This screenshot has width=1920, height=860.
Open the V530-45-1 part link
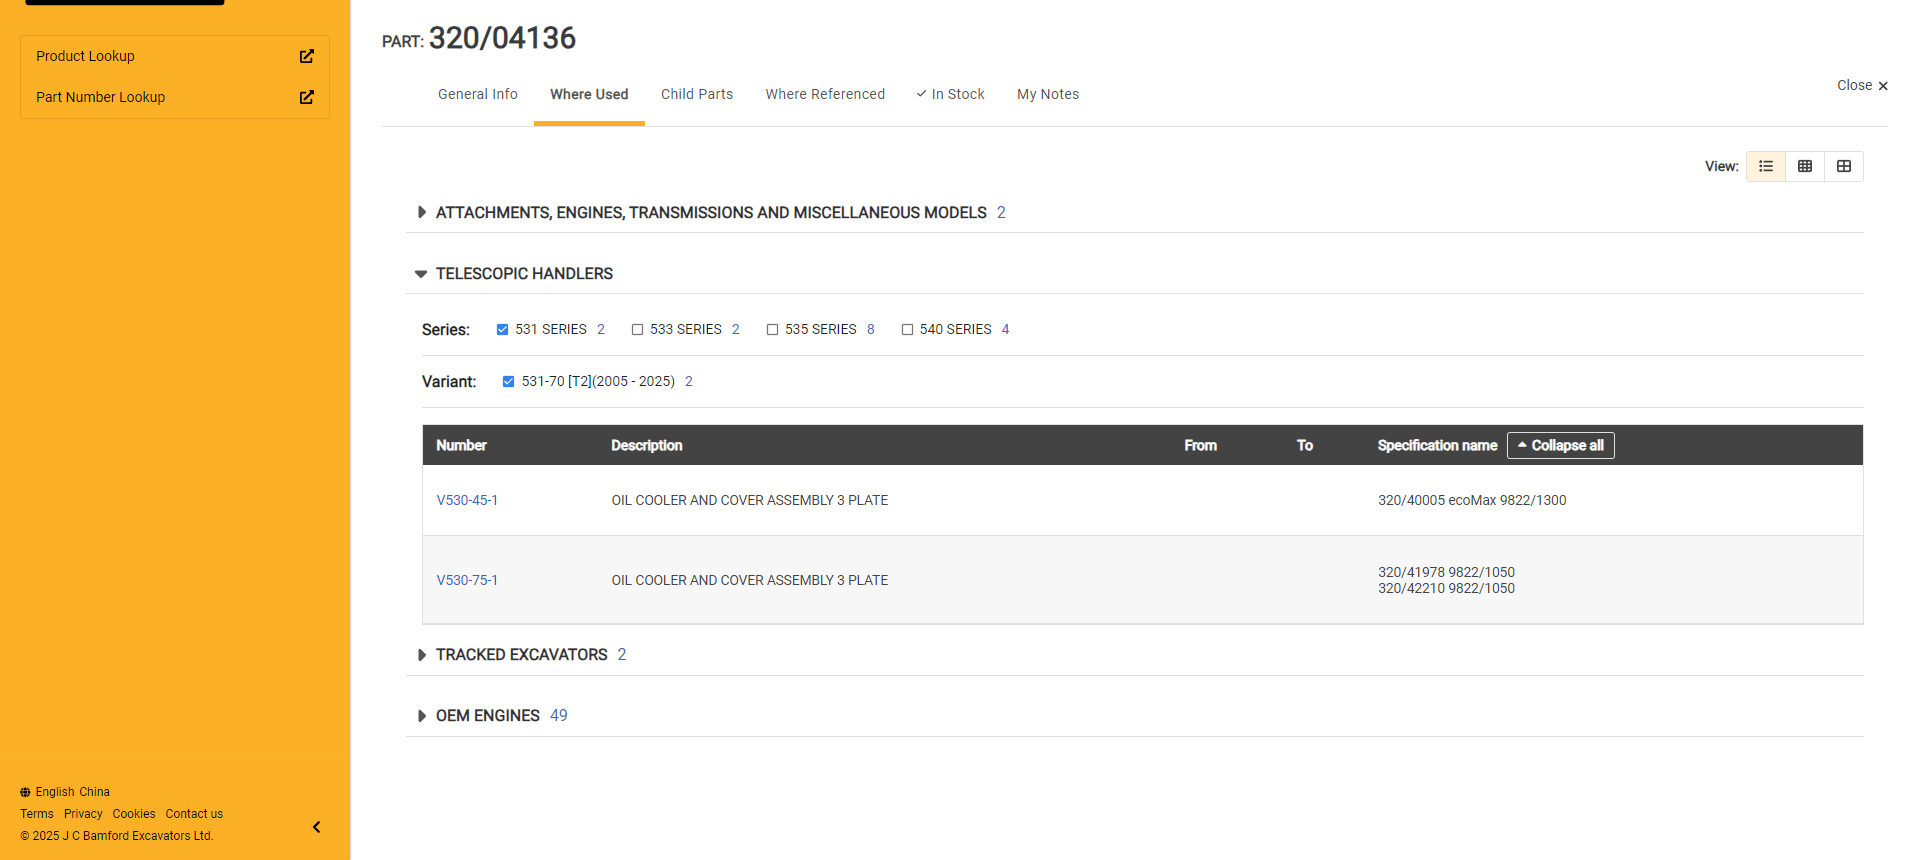point(467,500)
